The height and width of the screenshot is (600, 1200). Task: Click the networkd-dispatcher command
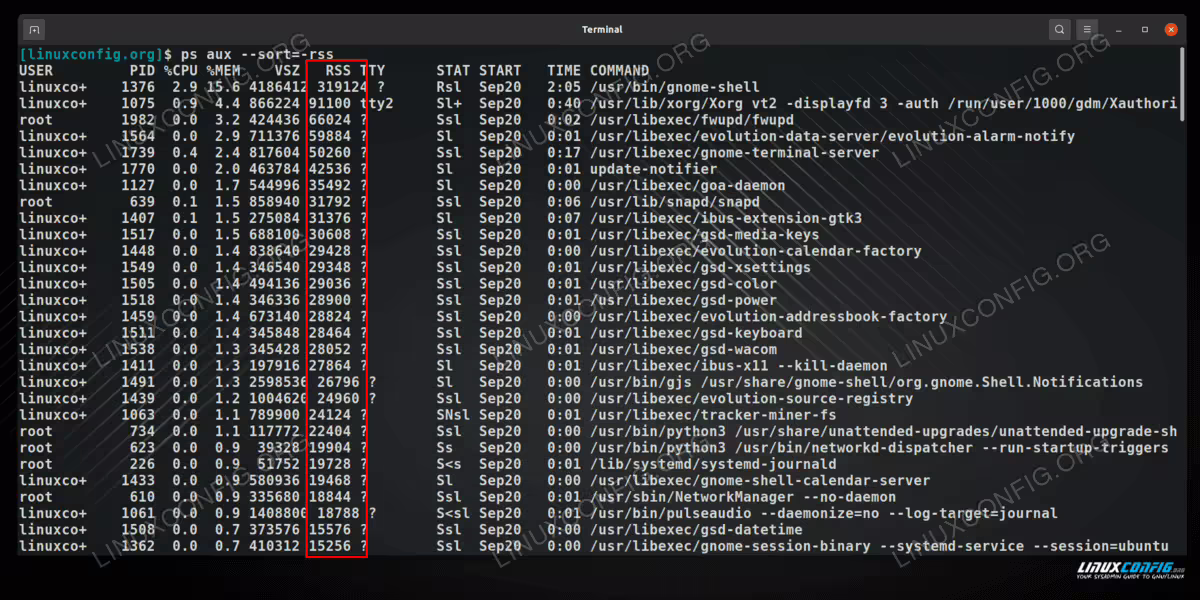coord(879,447)
